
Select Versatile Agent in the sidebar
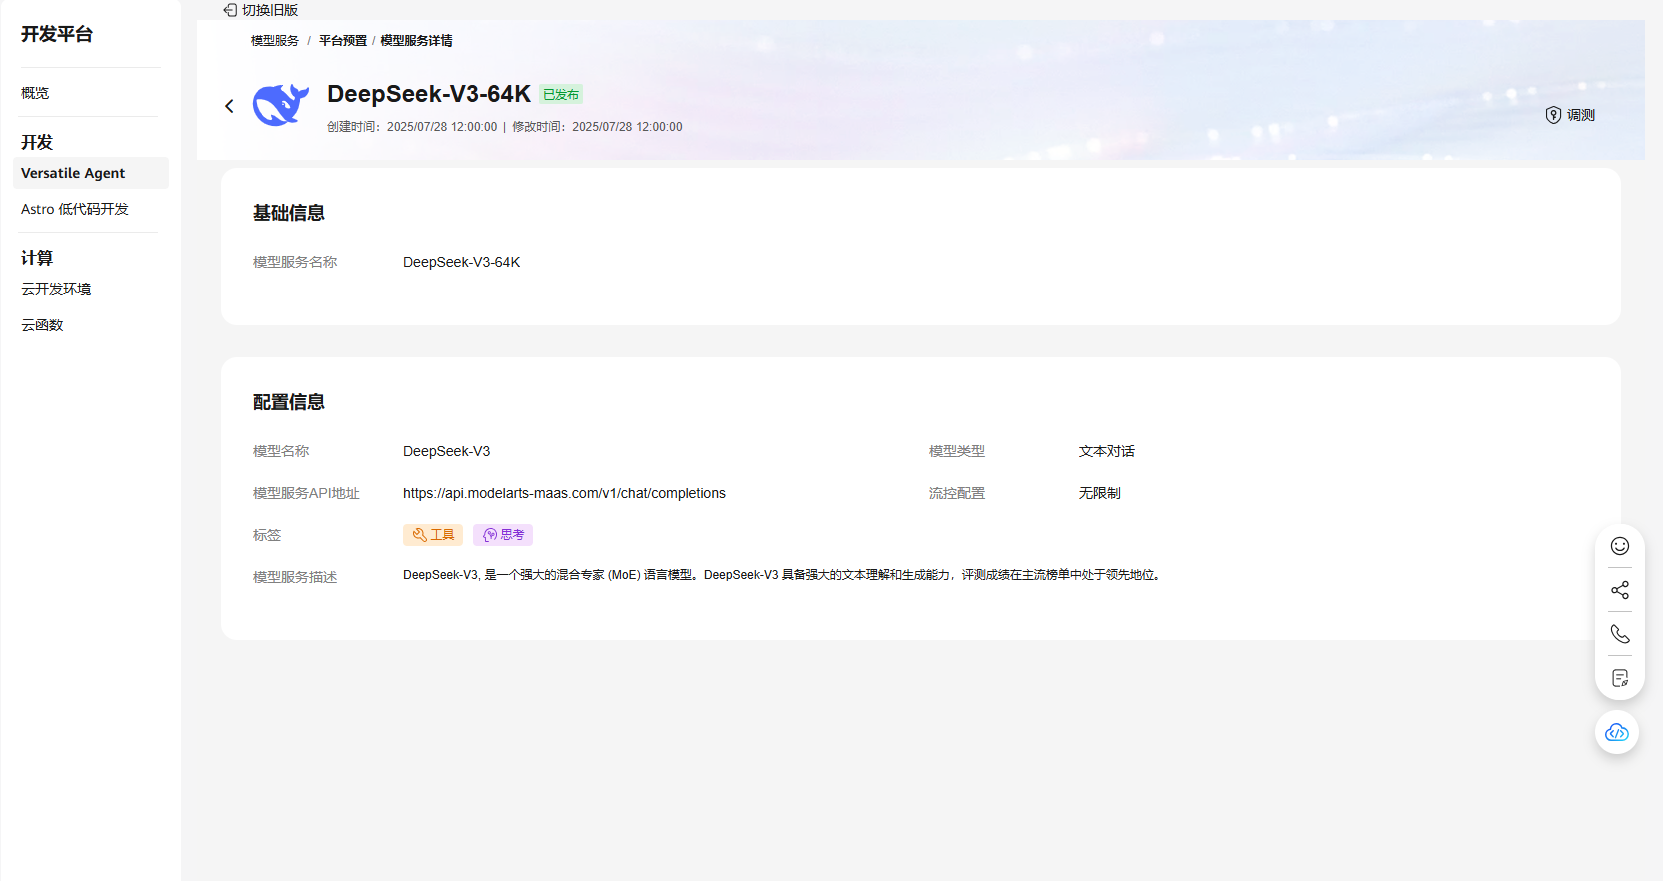click(x=73, y=173)
